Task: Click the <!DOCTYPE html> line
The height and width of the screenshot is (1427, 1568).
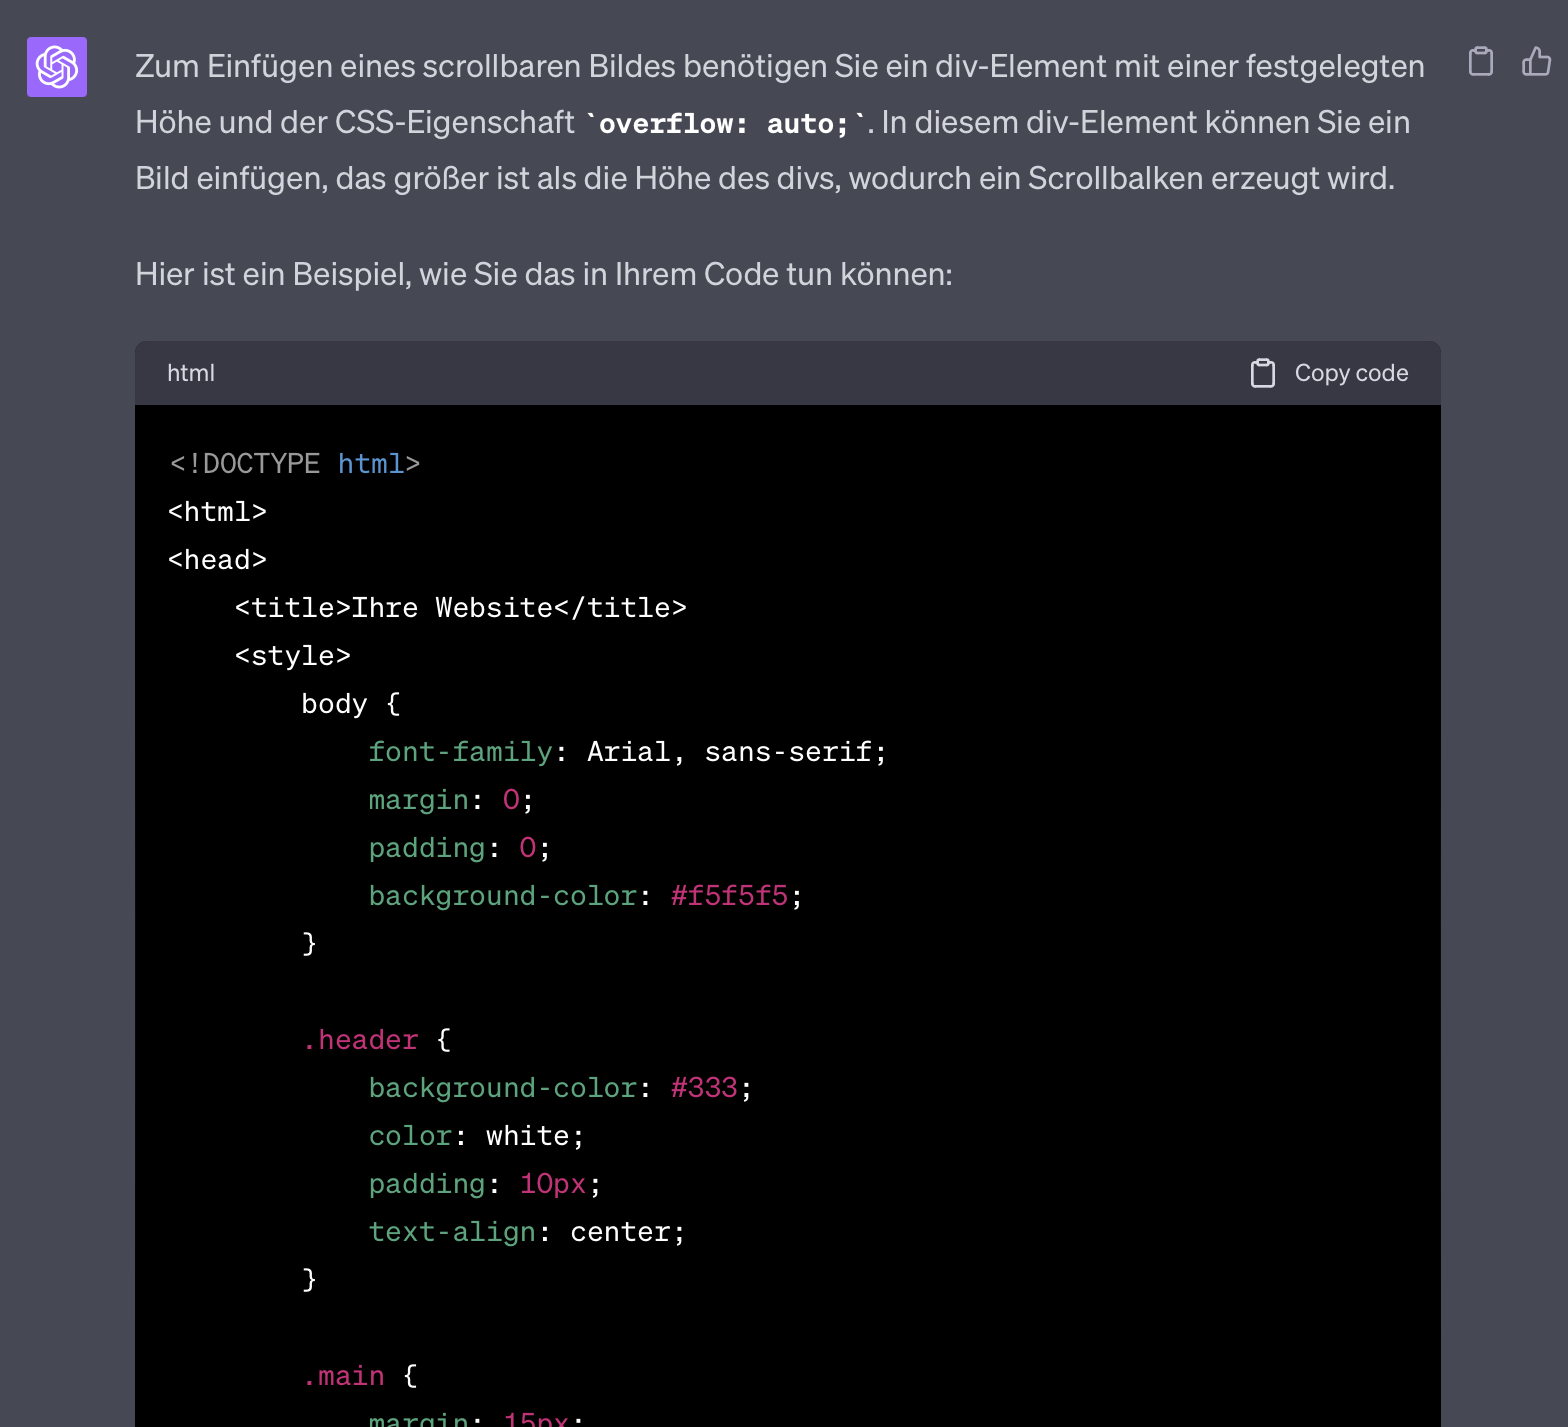Action: pos(295,464)
